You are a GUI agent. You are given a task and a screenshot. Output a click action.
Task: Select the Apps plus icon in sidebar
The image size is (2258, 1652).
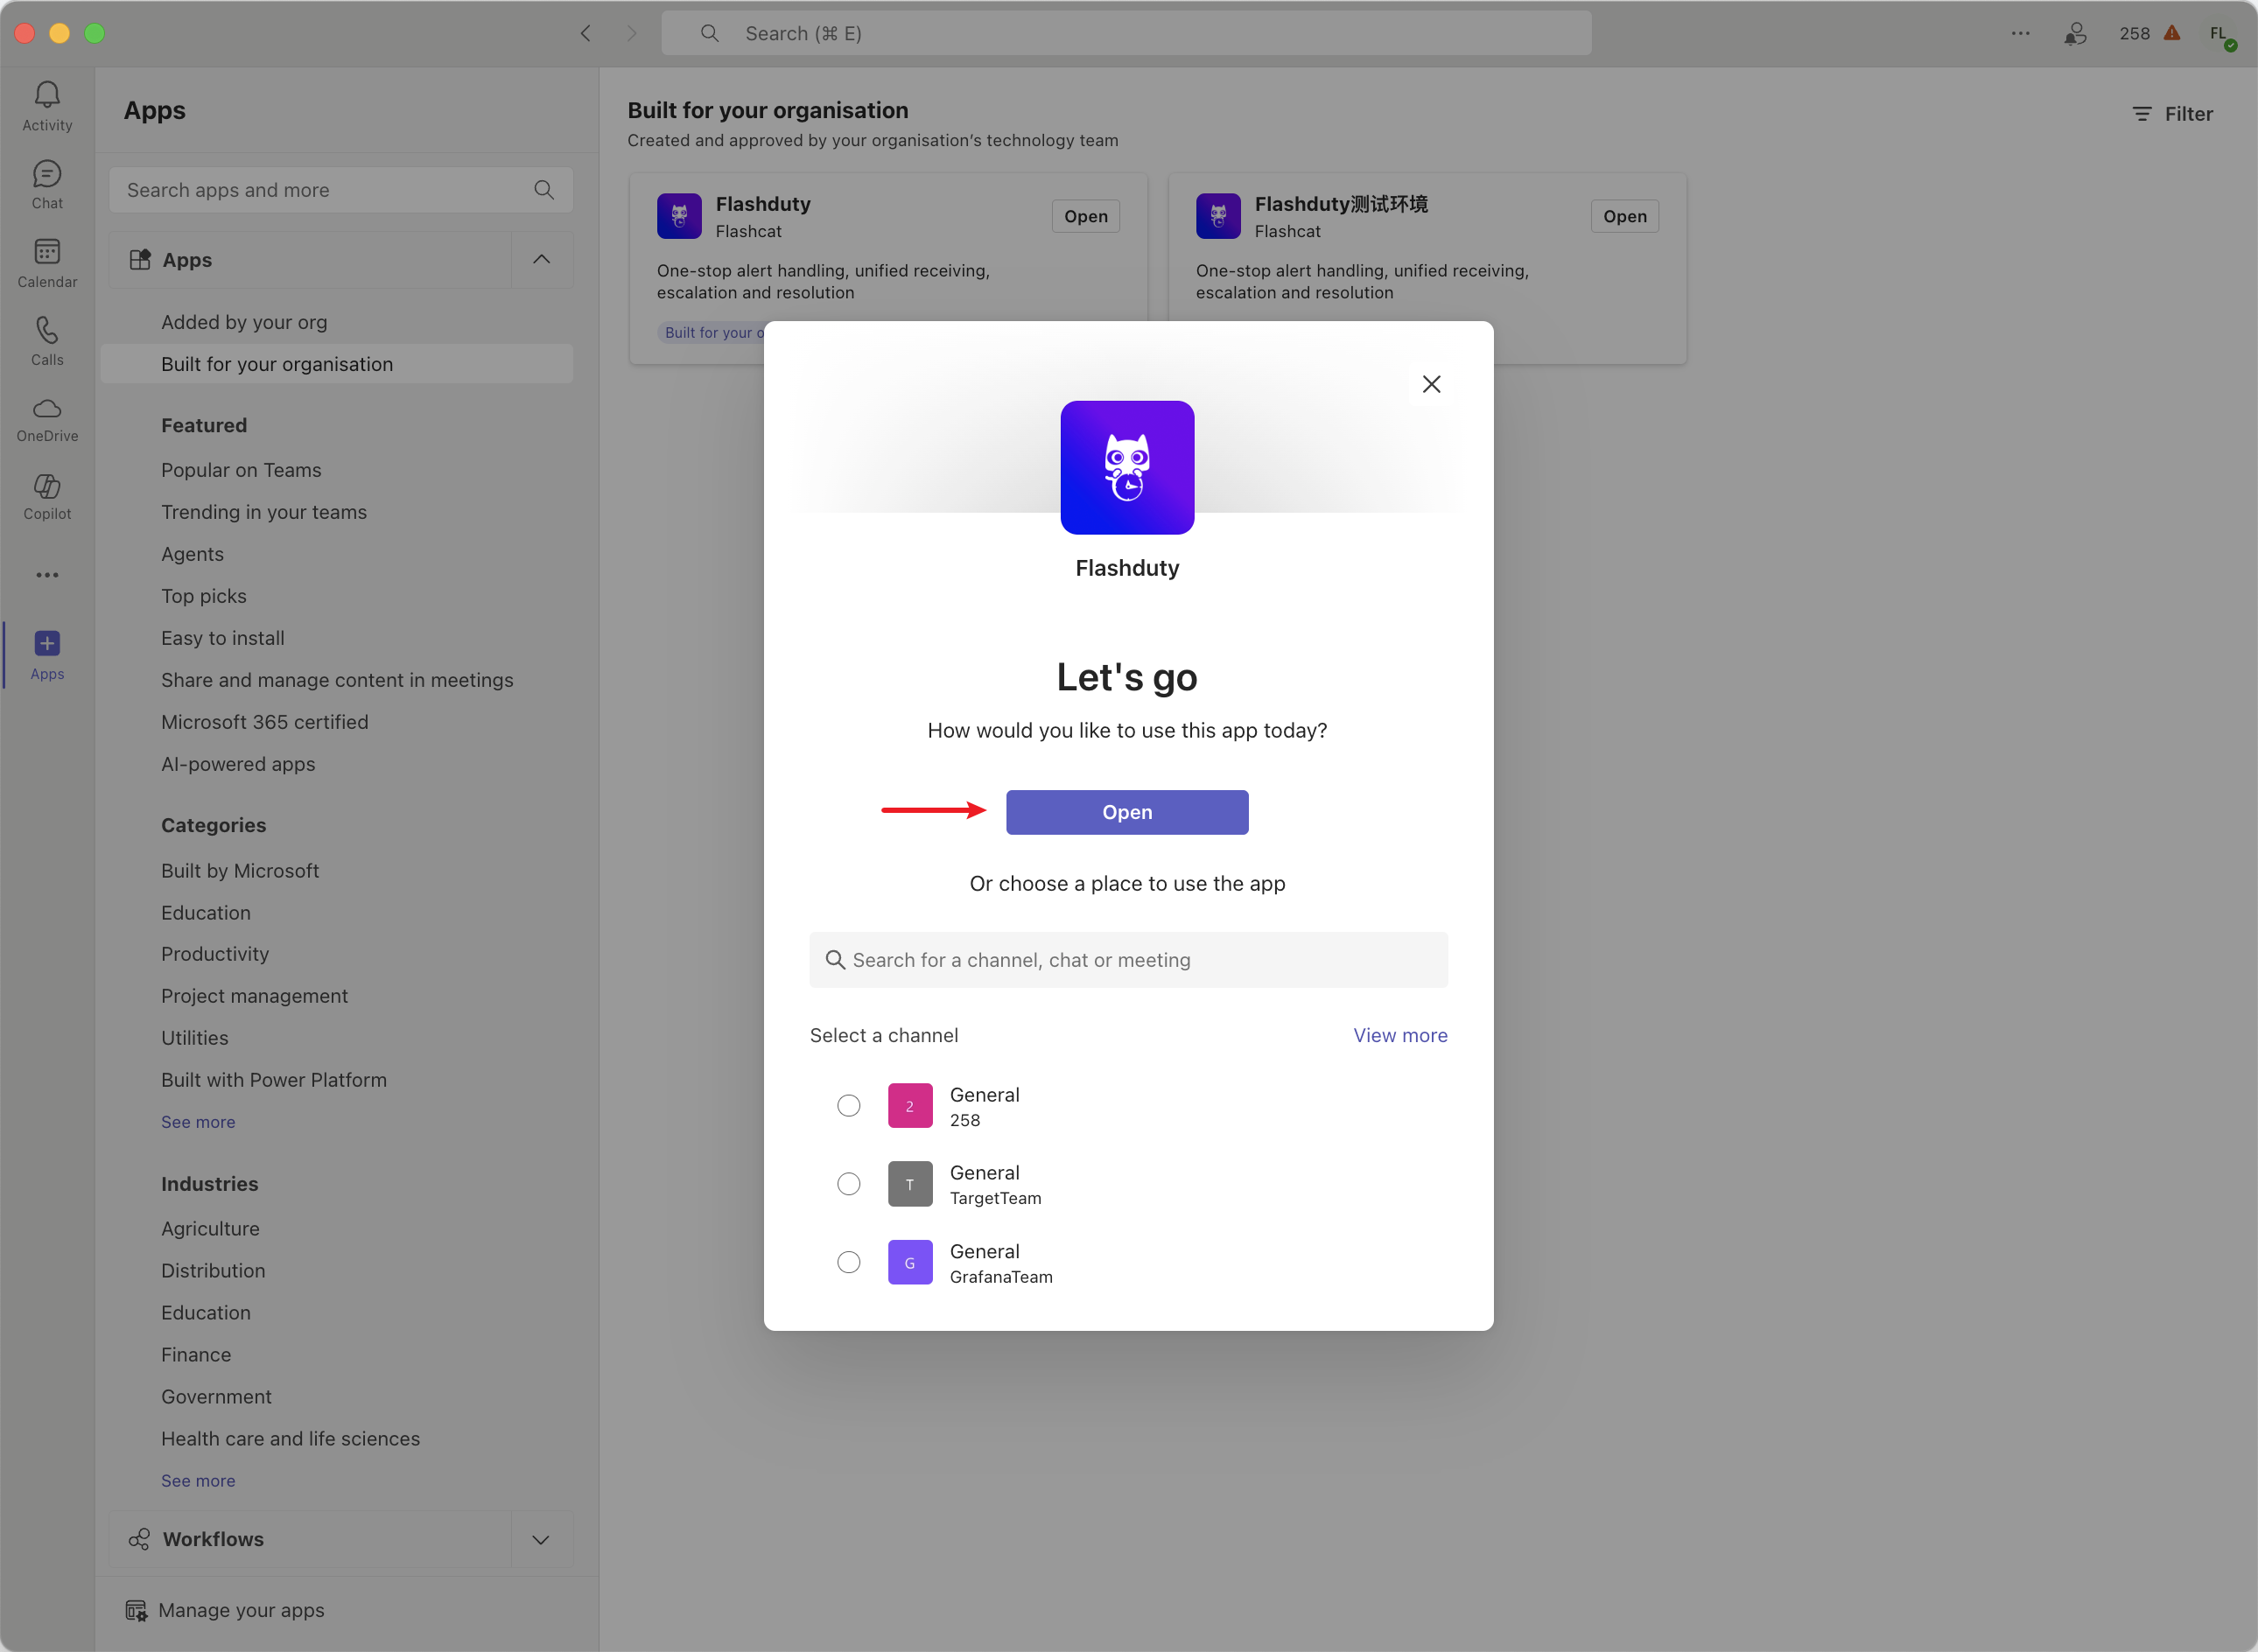point(47,643)
